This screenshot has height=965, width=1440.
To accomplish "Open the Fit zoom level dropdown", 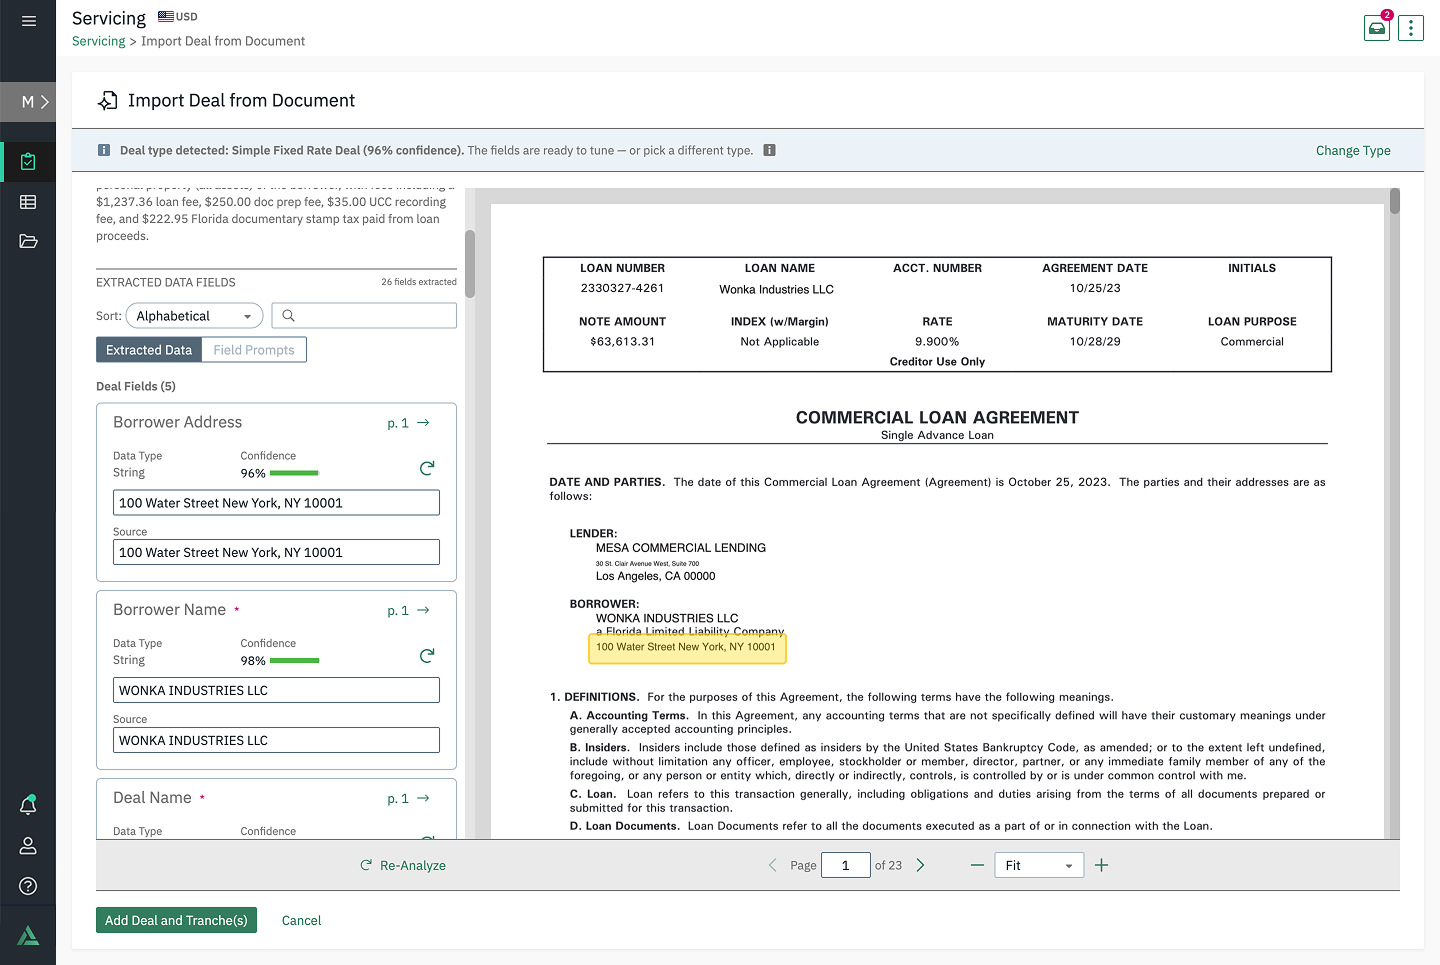I will pyautogui.click(x=1039, y=865).
